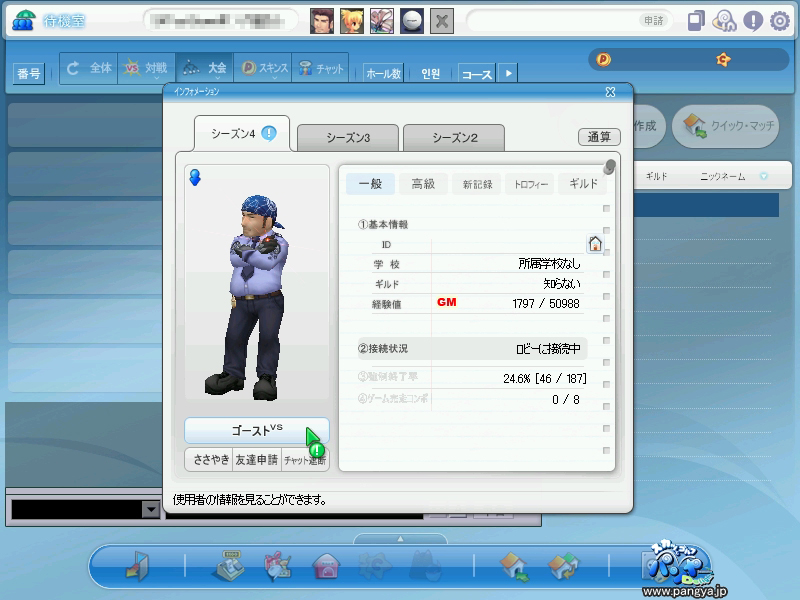The width and height of the screenshot is (800, 600).
Task: Select the 高級 info tab
Action: point(423,184)
